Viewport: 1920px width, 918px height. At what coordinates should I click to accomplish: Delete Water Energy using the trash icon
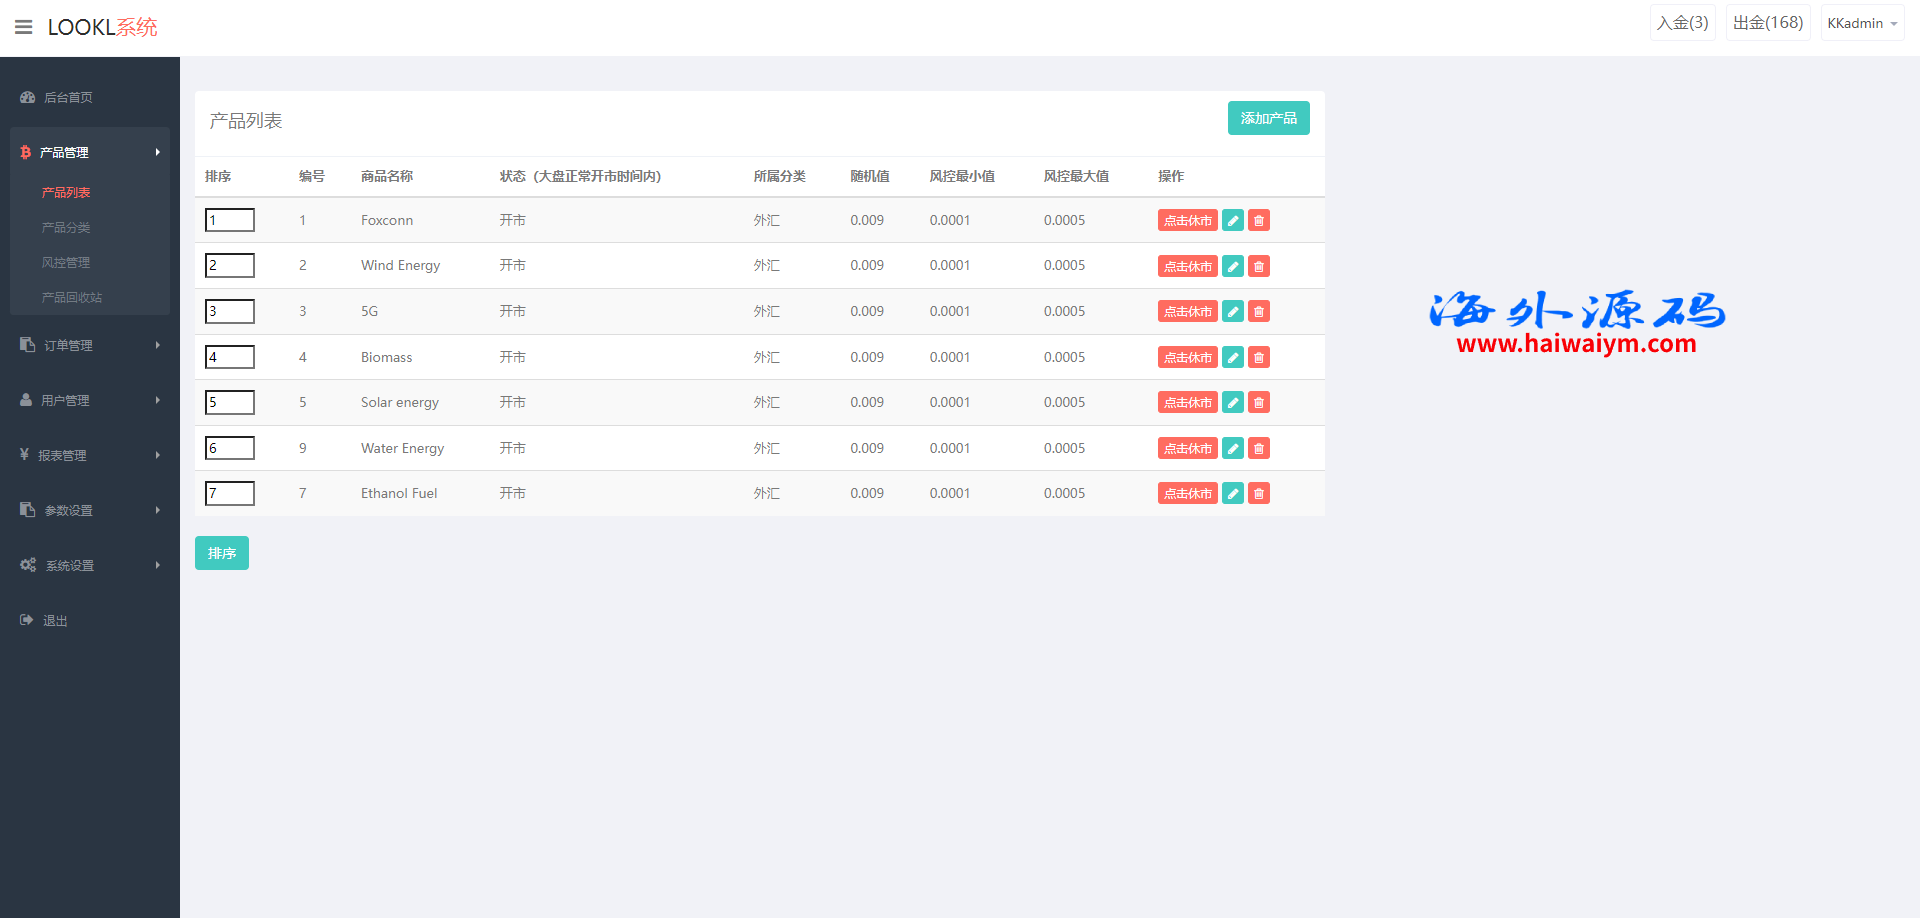pos(1259,449)
